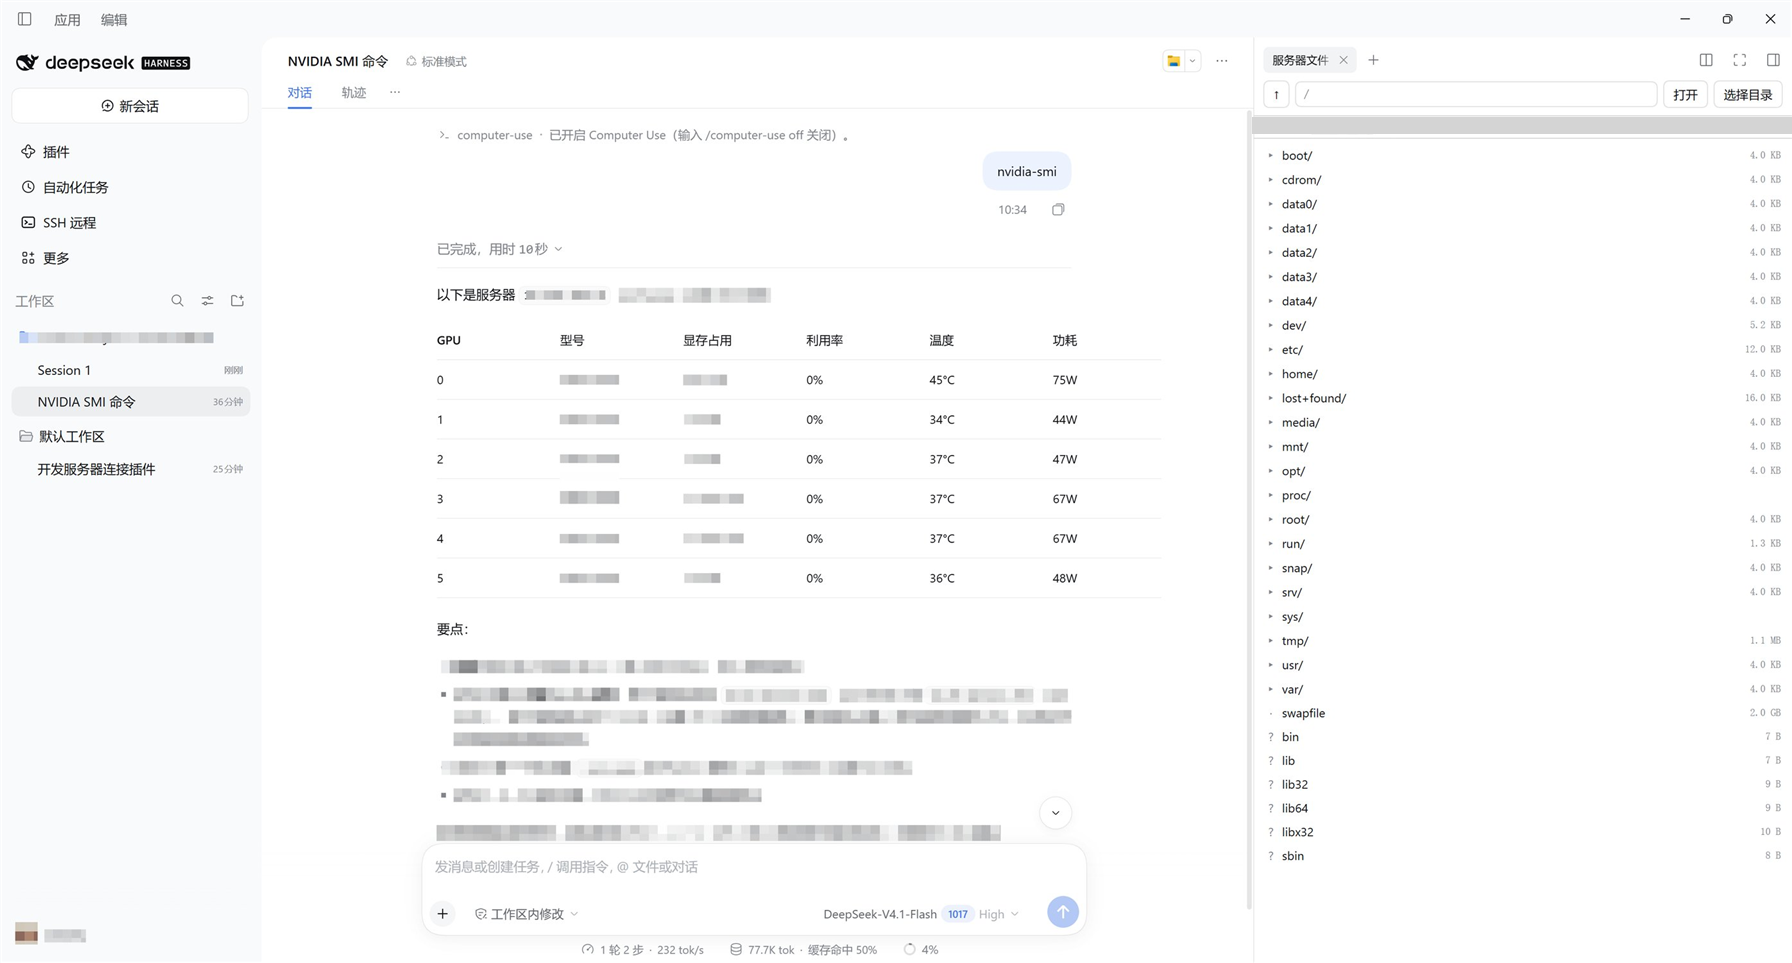Image resolution: width=1792 pixels, height=963 pixels.
Task: Switch to 对话 tab
Action: [300, 92]
